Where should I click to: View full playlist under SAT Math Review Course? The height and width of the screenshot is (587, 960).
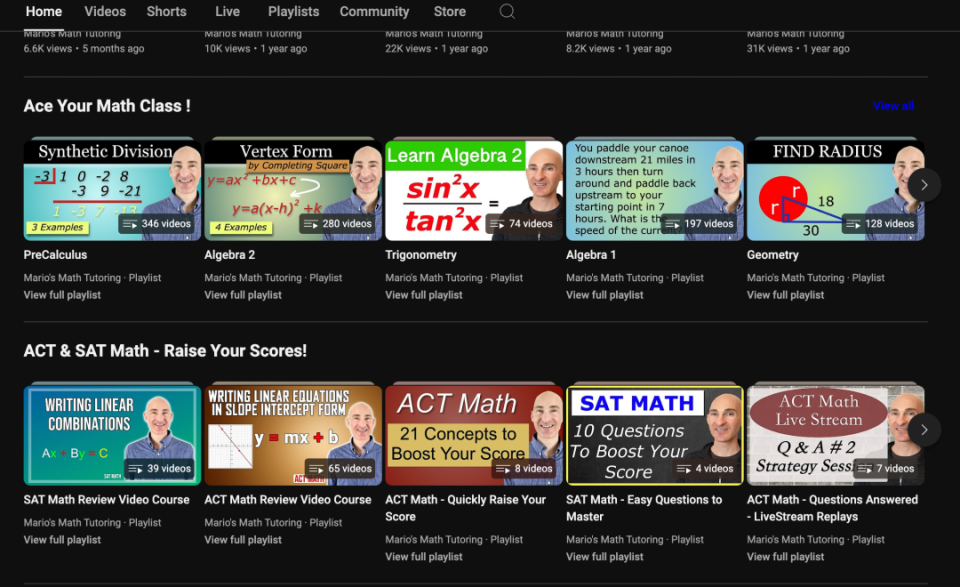click(62, 540)
